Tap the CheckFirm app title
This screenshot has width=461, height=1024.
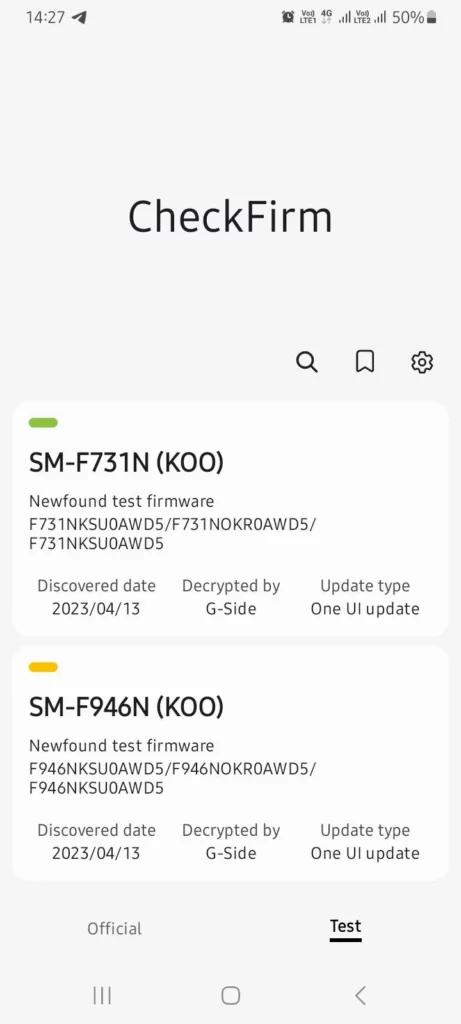230,217
